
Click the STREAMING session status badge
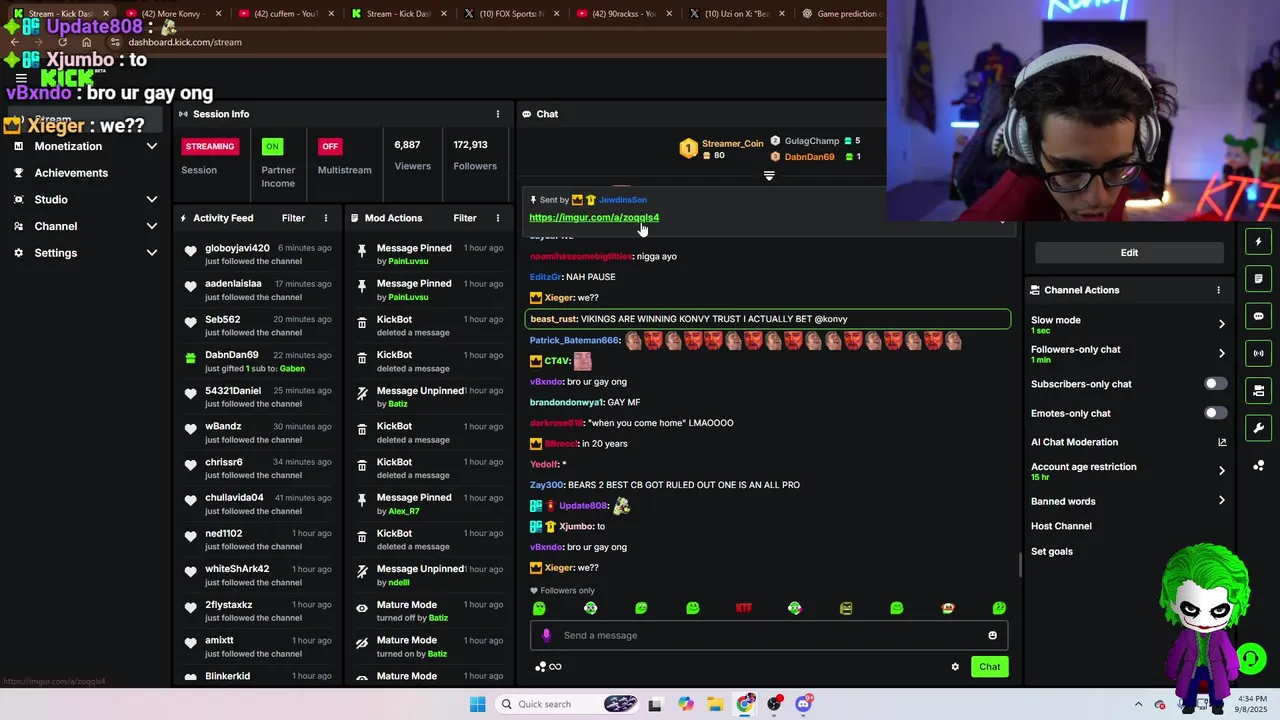210,146
